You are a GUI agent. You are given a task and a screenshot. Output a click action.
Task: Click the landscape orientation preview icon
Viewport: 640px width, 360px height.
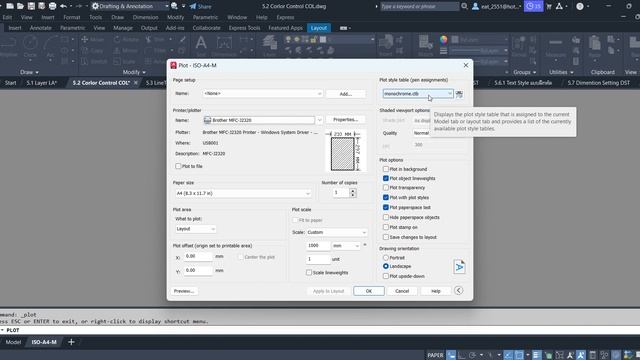(459, 267)
